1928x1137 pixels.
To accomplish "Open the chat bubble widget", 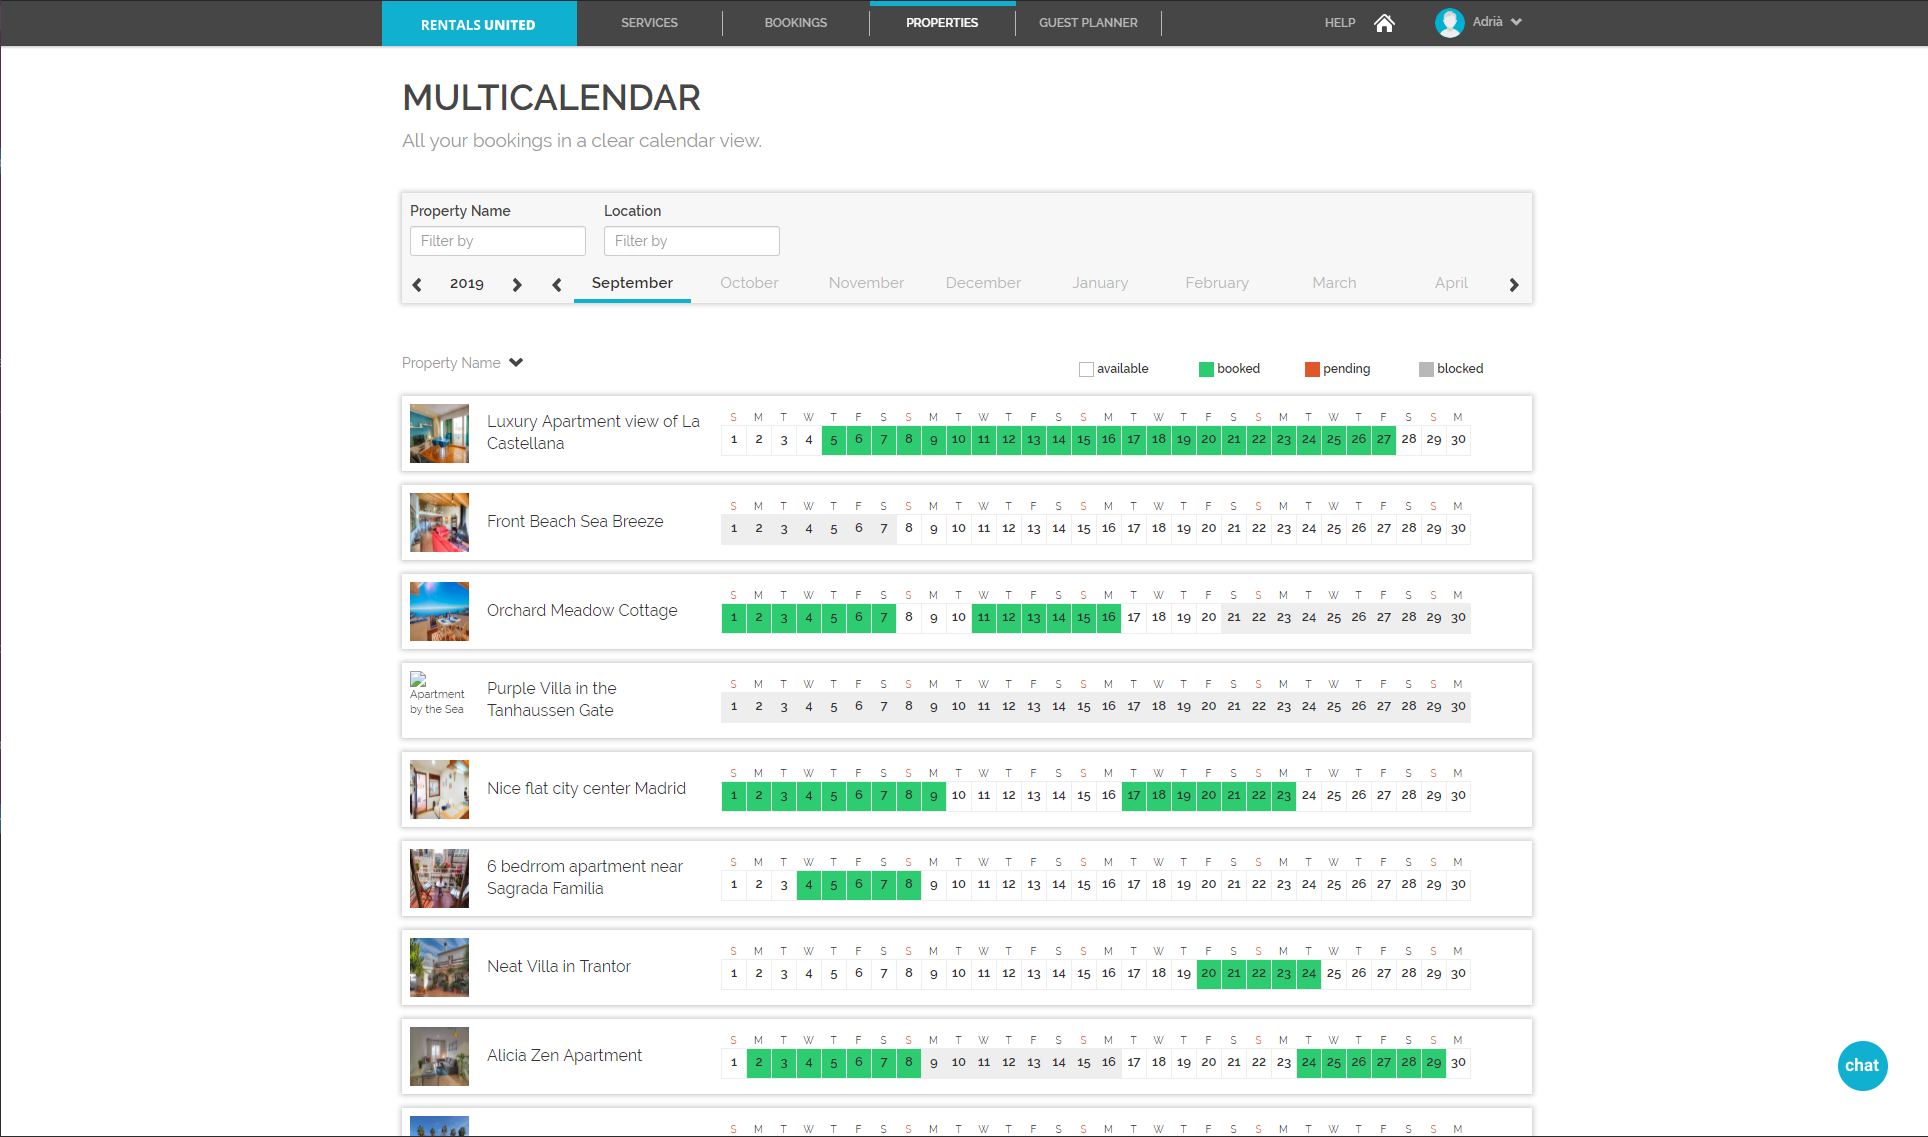I will click(1861, 1065).
